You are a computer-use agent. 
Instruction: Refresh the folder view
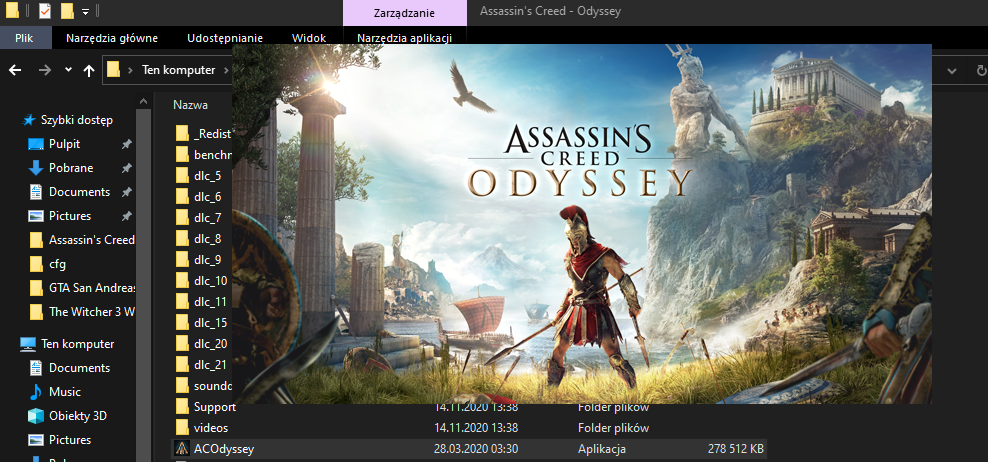coord(981,71)
